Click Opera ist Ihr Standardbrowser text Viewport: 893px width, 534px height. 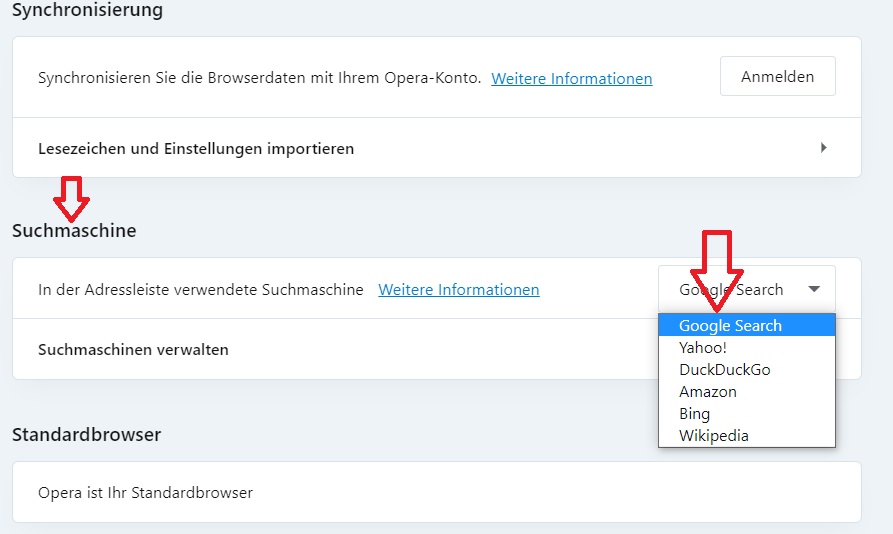point(145,492)
